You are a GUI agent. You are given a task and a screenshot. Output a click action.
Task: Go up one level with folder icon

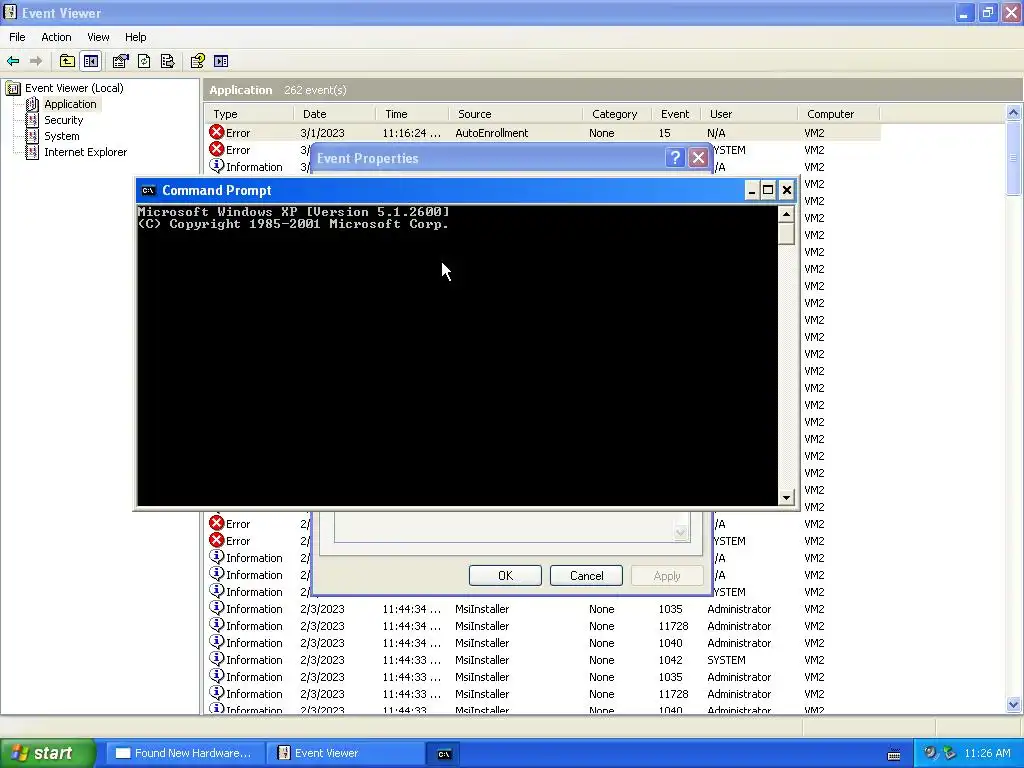[67, 61]
